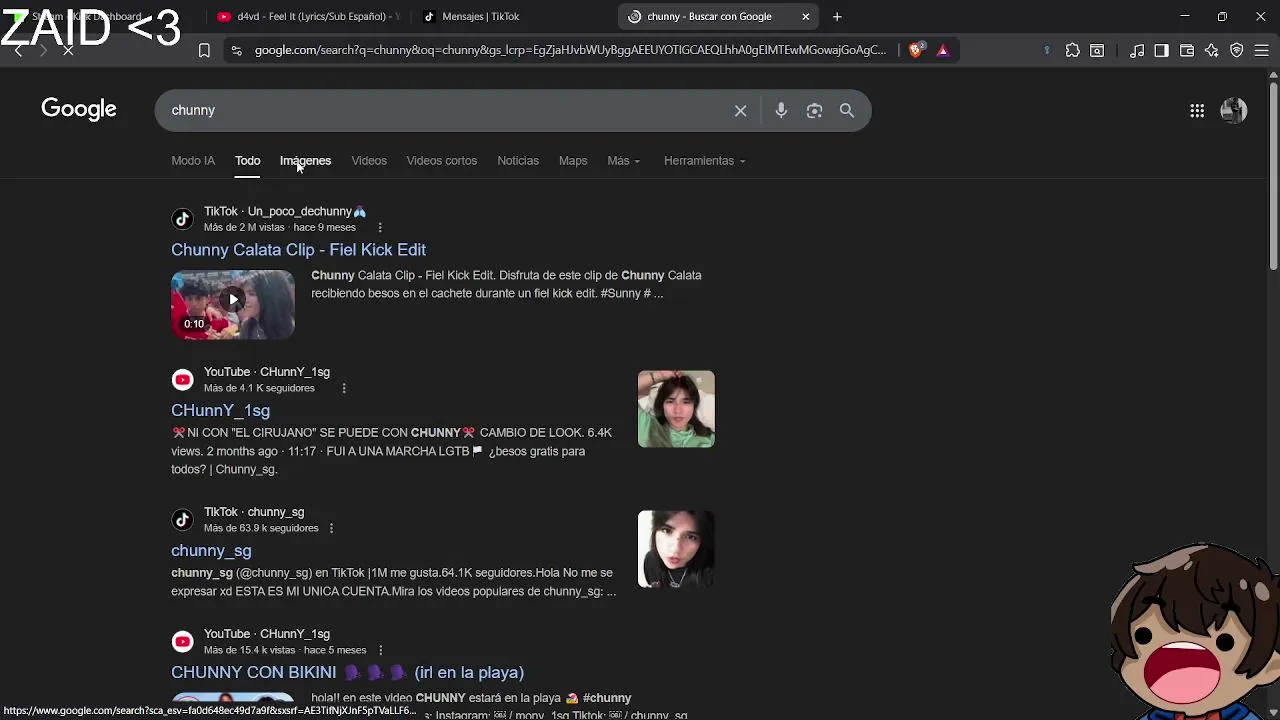This screenshot has width=1280, height=720.
Task: Click TikTok favicon of chunny_sg result
Action: [x=182, y=519]
